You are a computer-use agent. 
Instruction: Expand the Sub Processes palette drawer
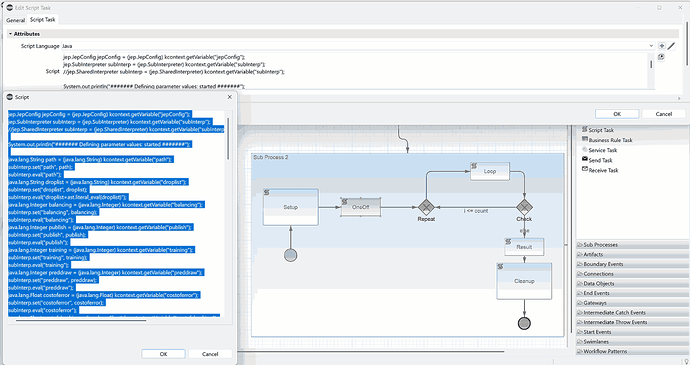632,245
